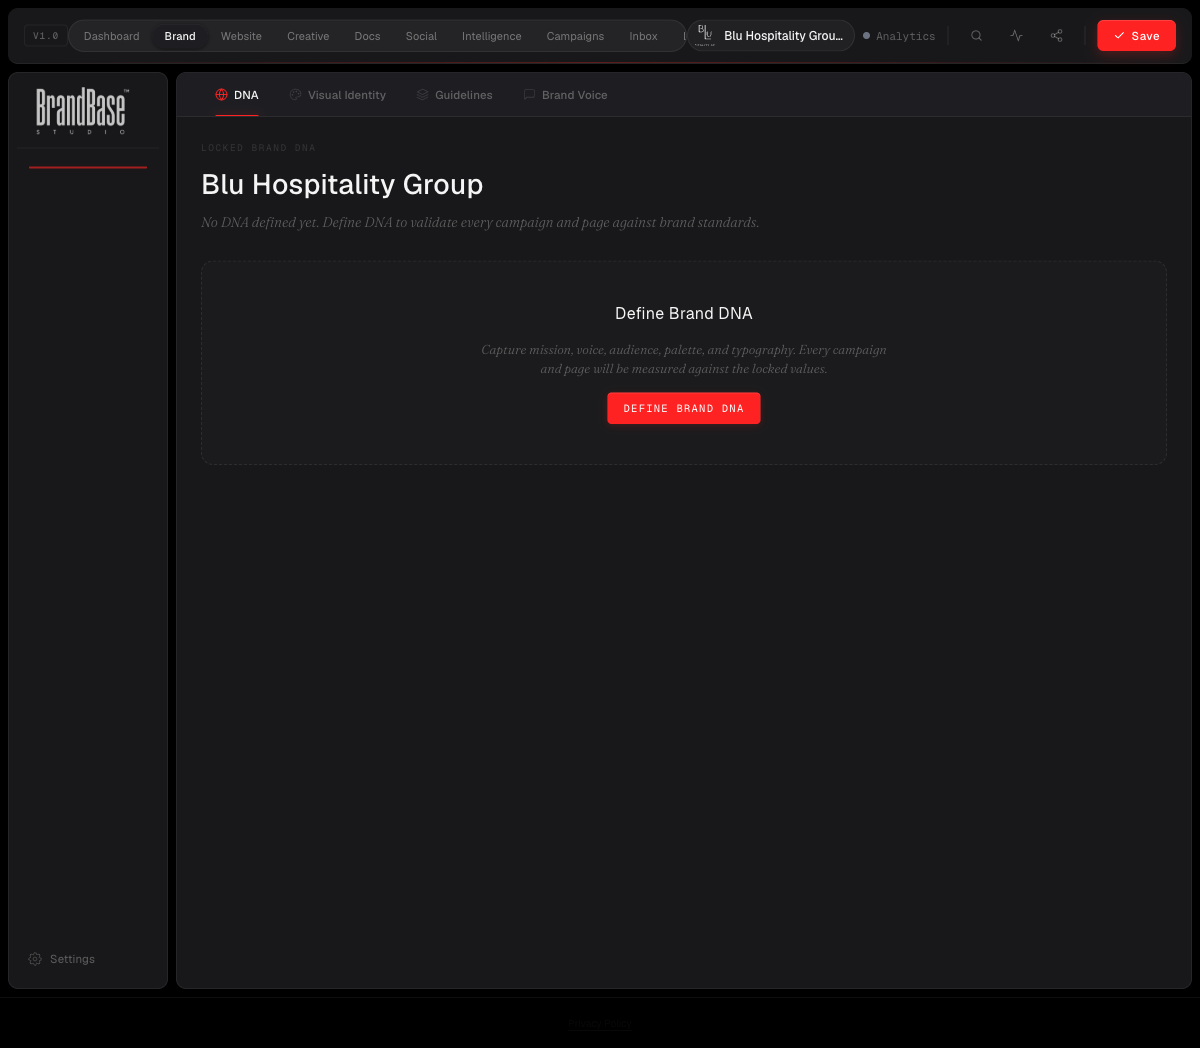The image size is (1200, 1048).
Task: Open the Intelligence section
Action: [x=491, y=36]
